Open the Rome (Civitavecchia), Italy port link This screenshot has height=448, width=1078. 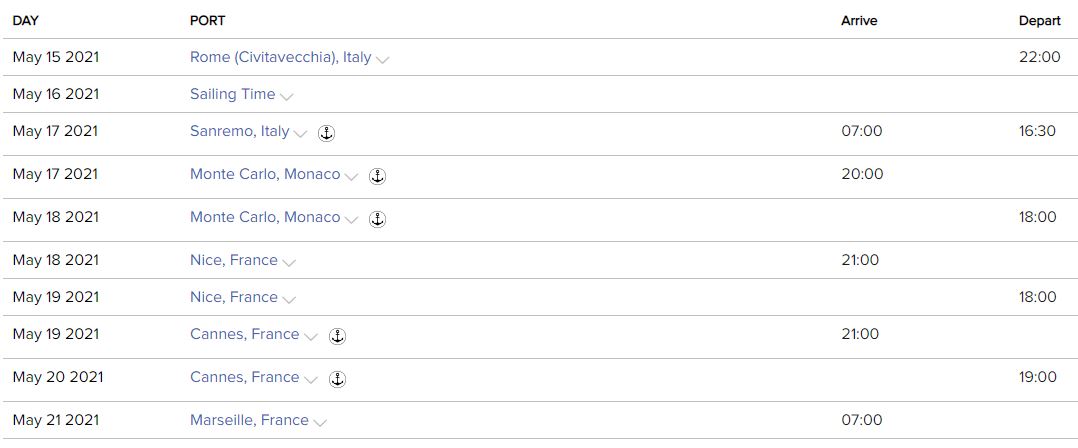tap(280, 57)
